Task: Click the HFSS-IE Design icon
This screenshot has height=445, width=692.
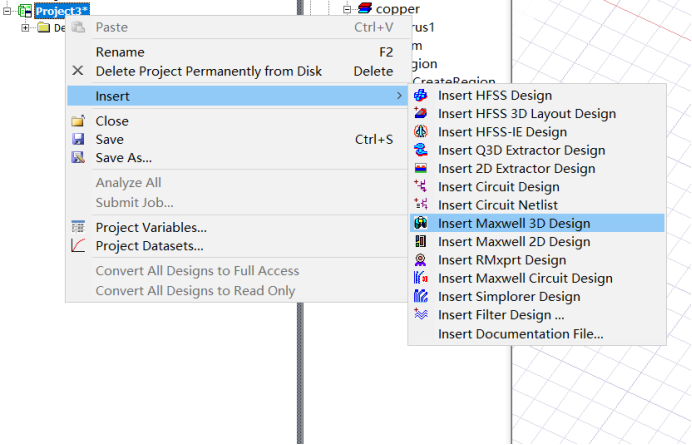Action: tap(421, 132)
